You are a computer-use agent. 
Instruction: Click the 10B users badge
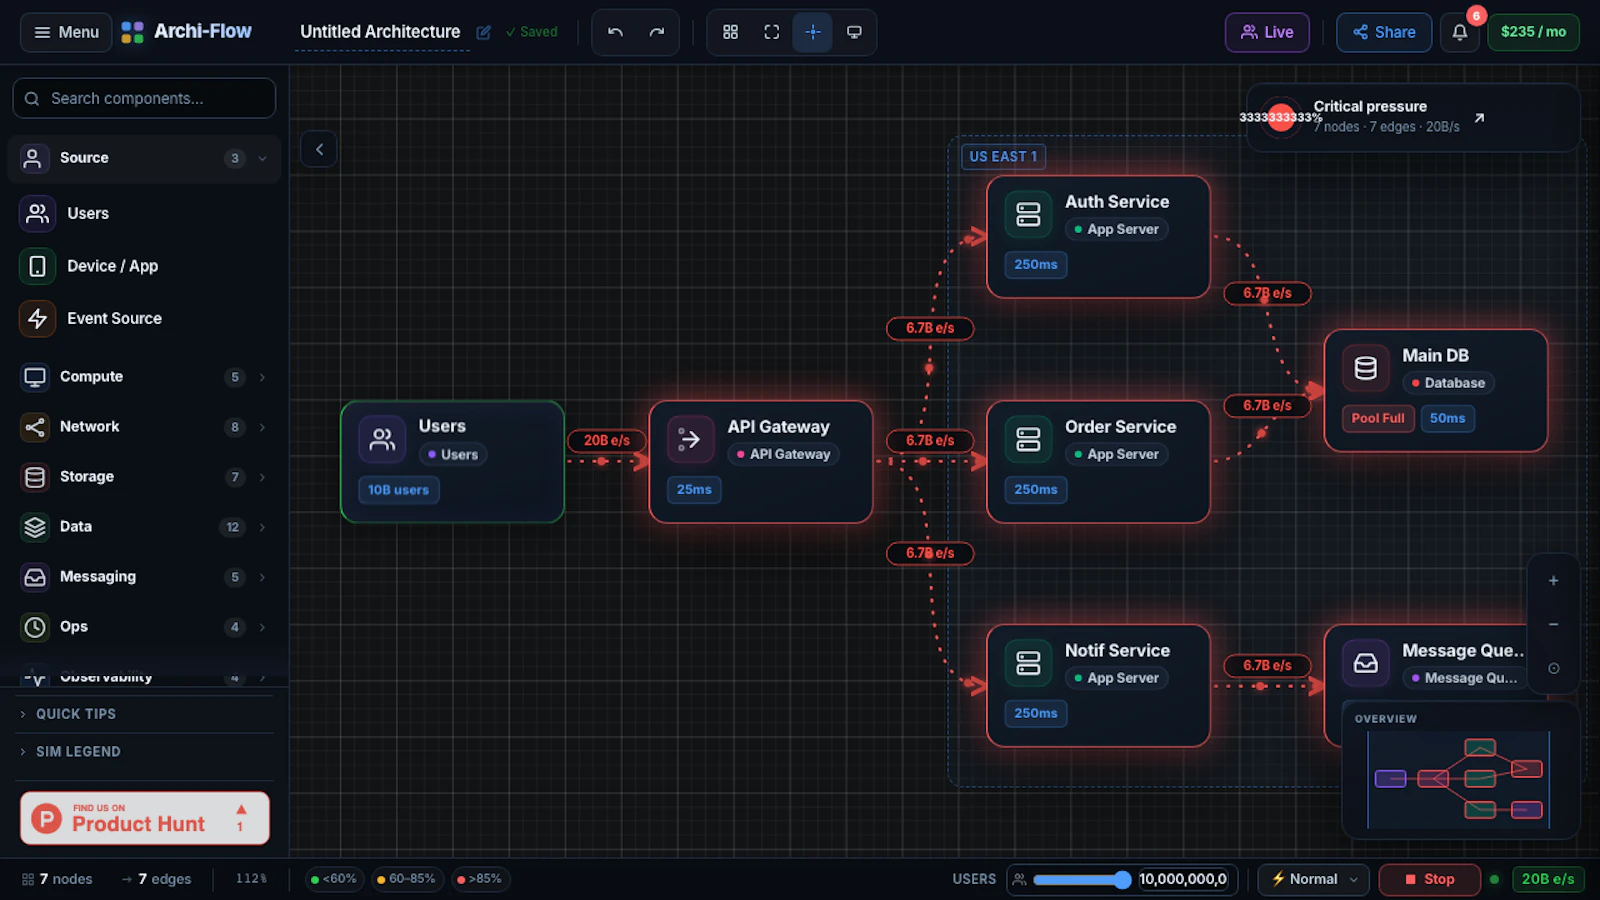[x=398, y=490]
